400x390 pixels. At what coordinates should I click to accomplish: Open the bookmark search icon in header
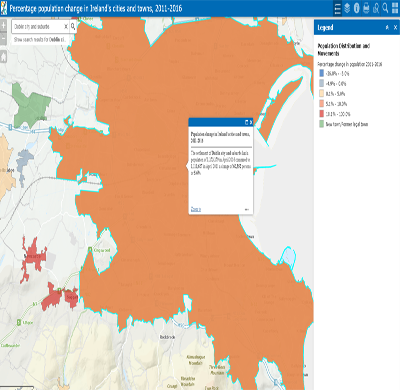point(376,8)
